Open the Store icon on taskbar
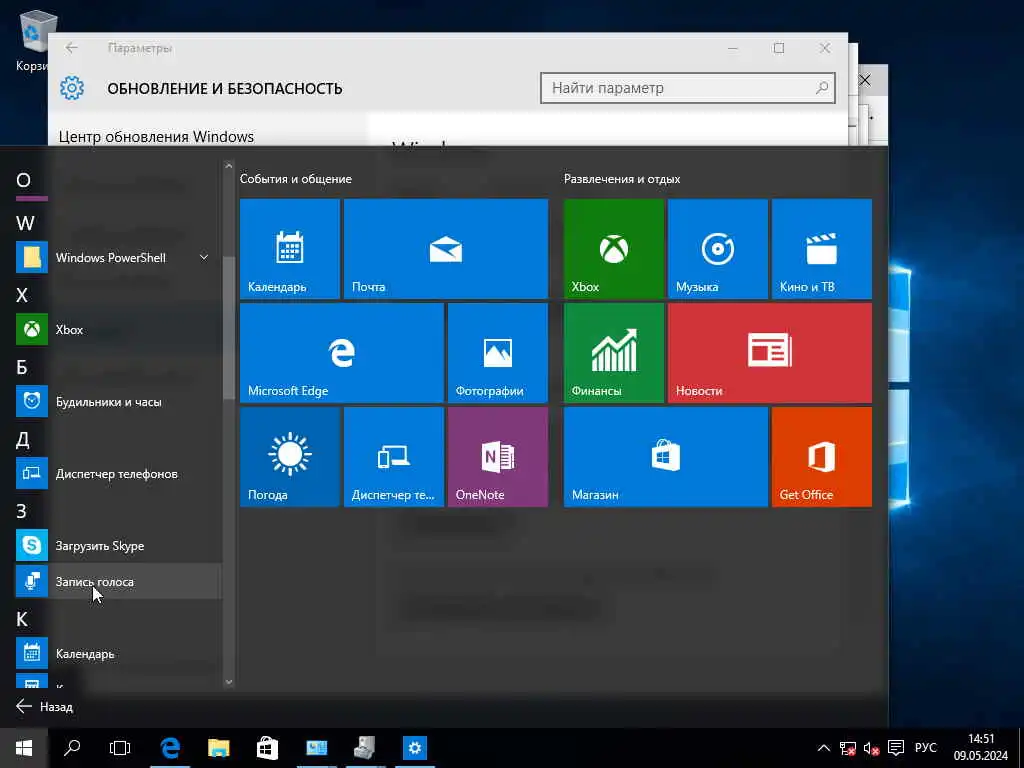 (267, 748)
